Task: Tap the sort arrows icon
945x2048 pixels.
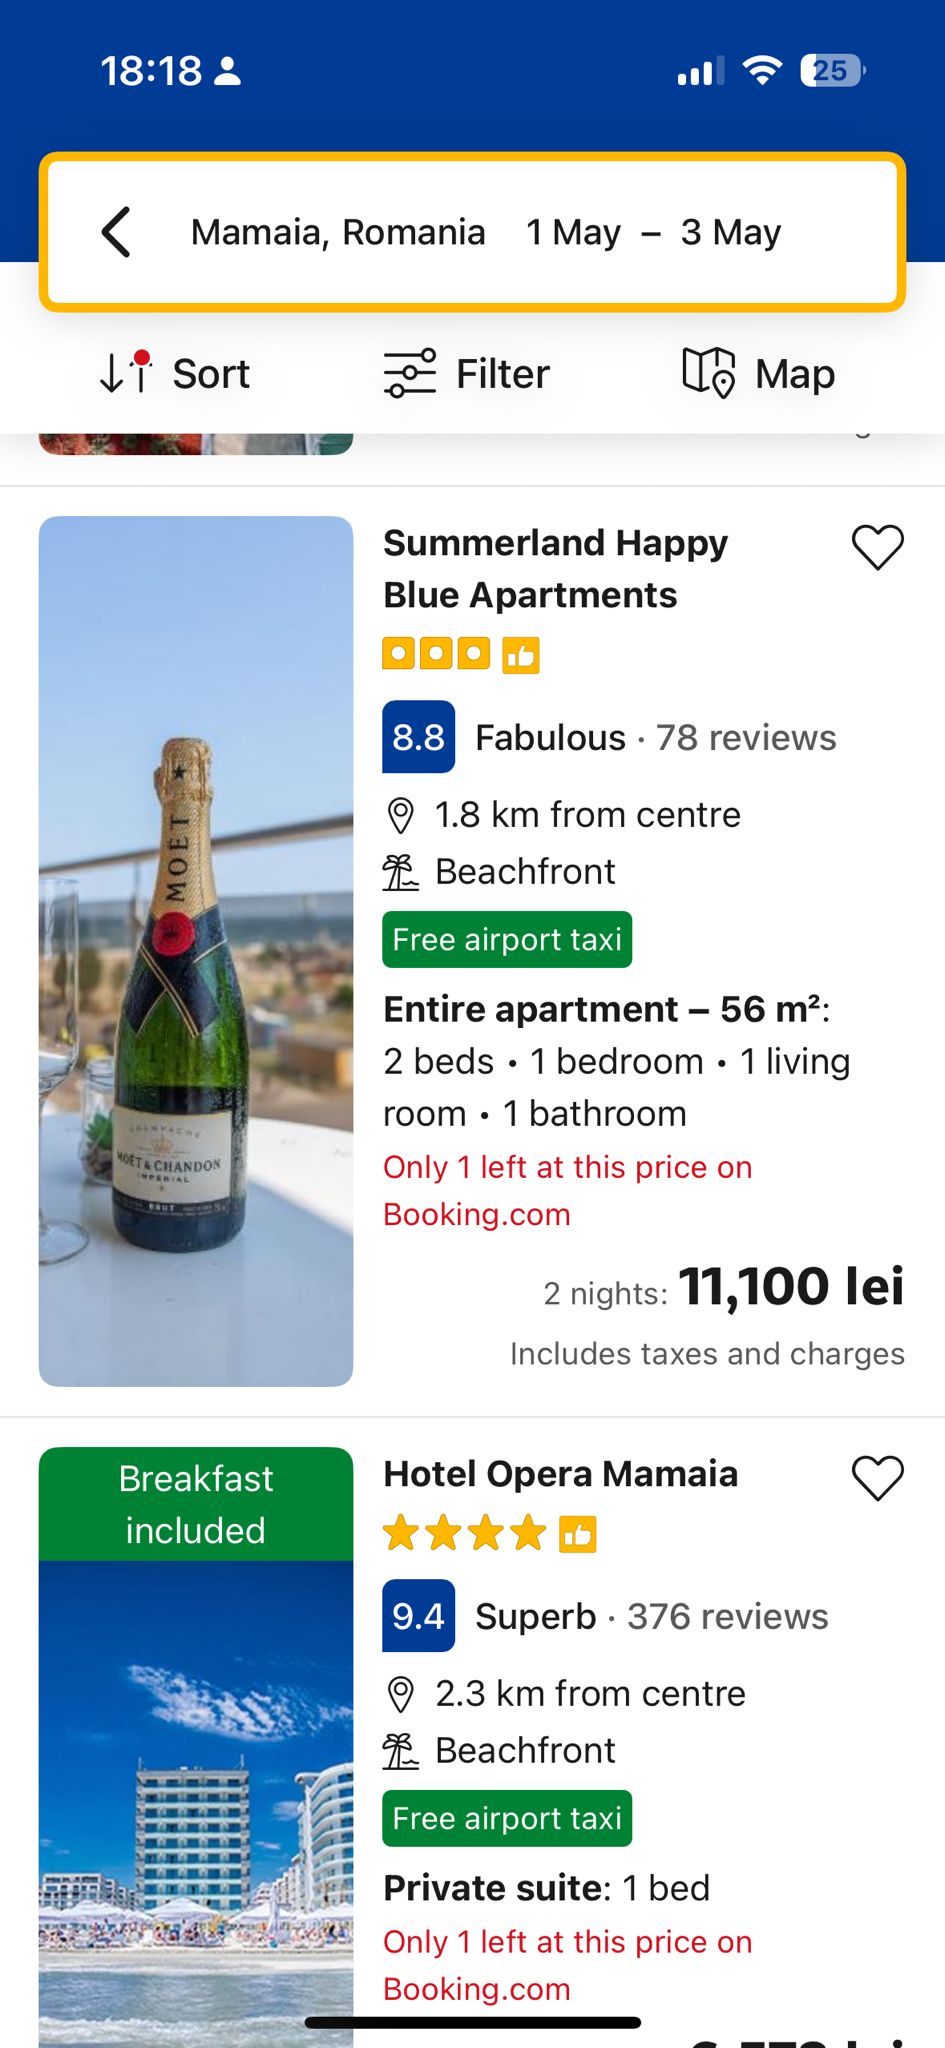Action: (125, 372)
